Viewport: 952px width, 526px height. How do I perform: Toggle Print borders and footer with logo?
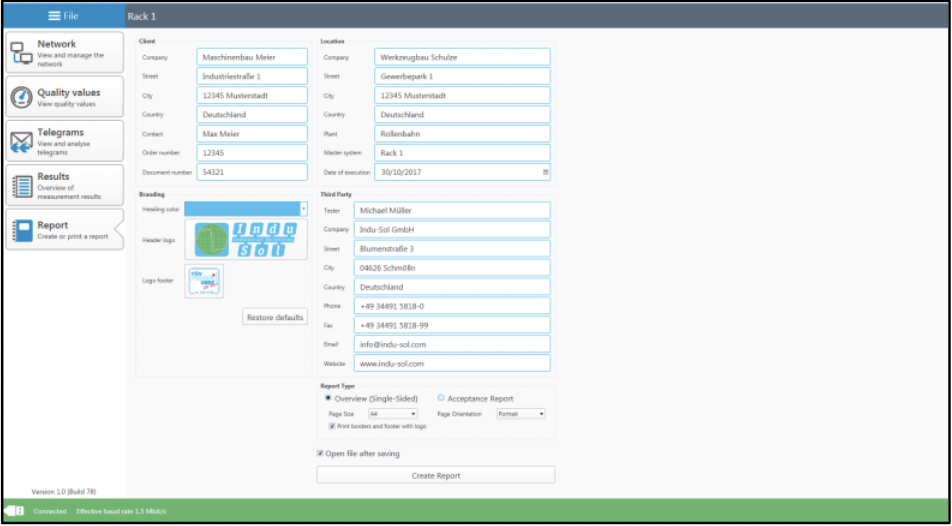pos(332,426)
